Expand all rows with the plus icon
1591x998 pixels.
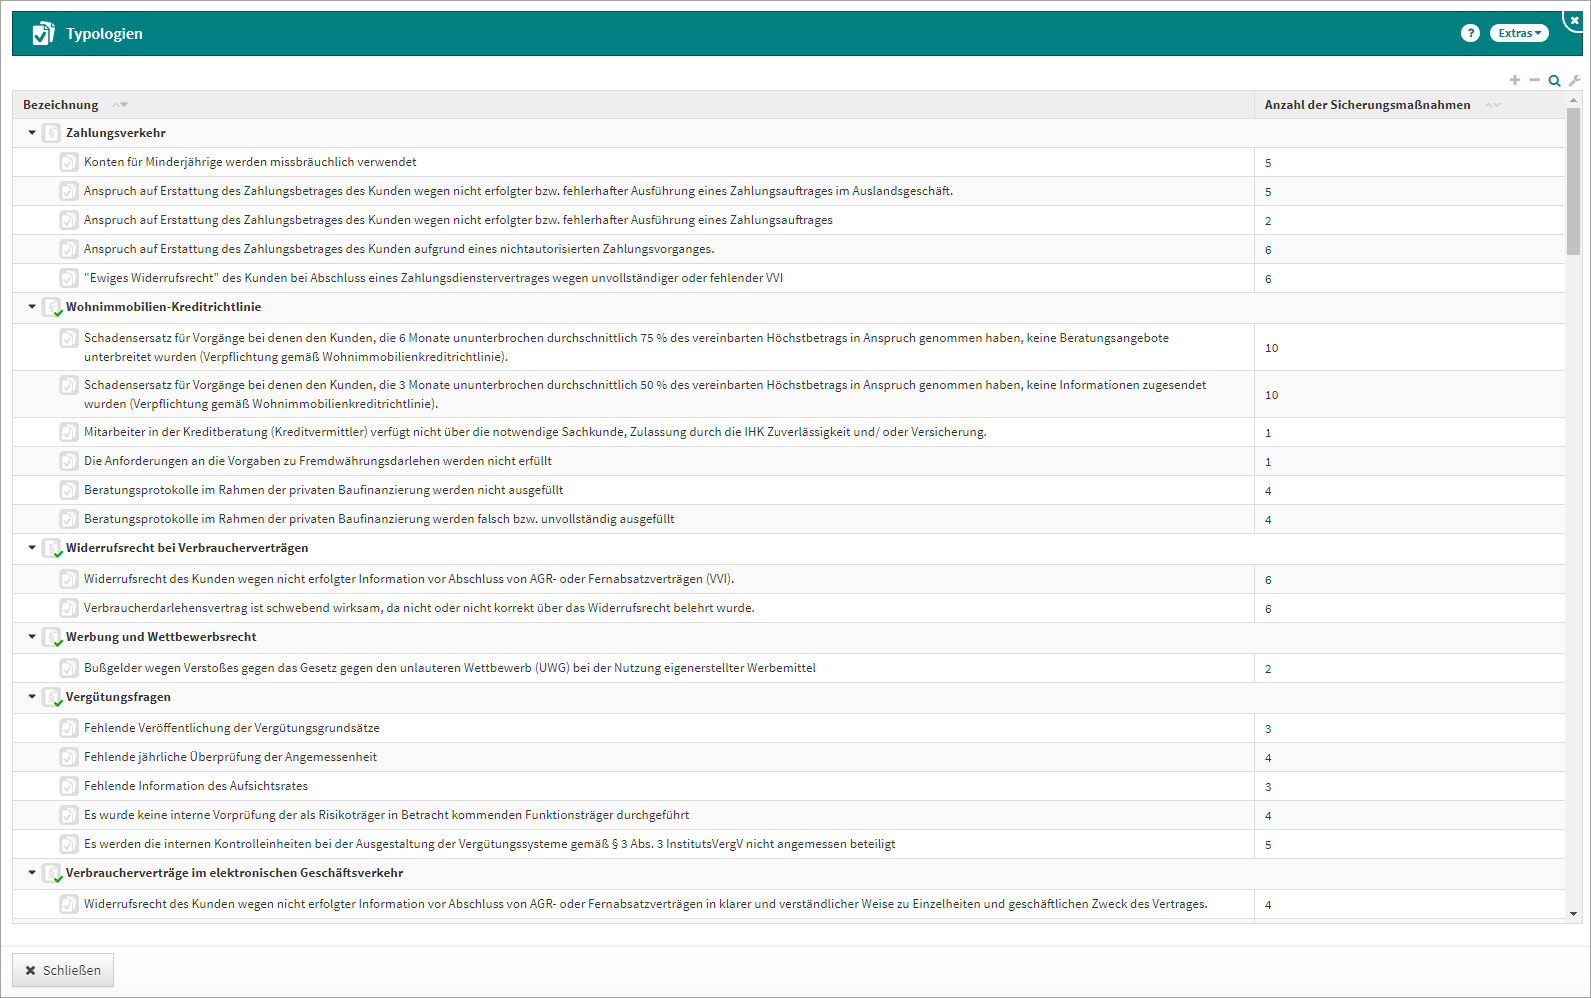click(x=1515, y=80)
